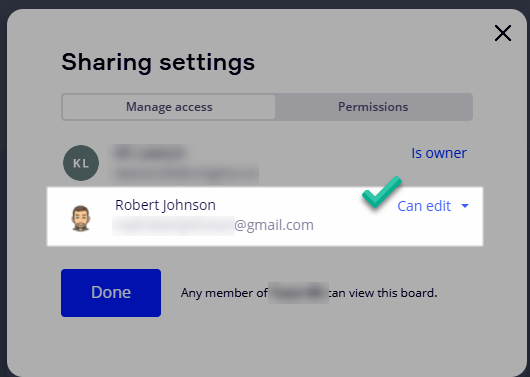530x377 pixels.
Task: Click the text saying members can view this board
Action: pos(309,293)
